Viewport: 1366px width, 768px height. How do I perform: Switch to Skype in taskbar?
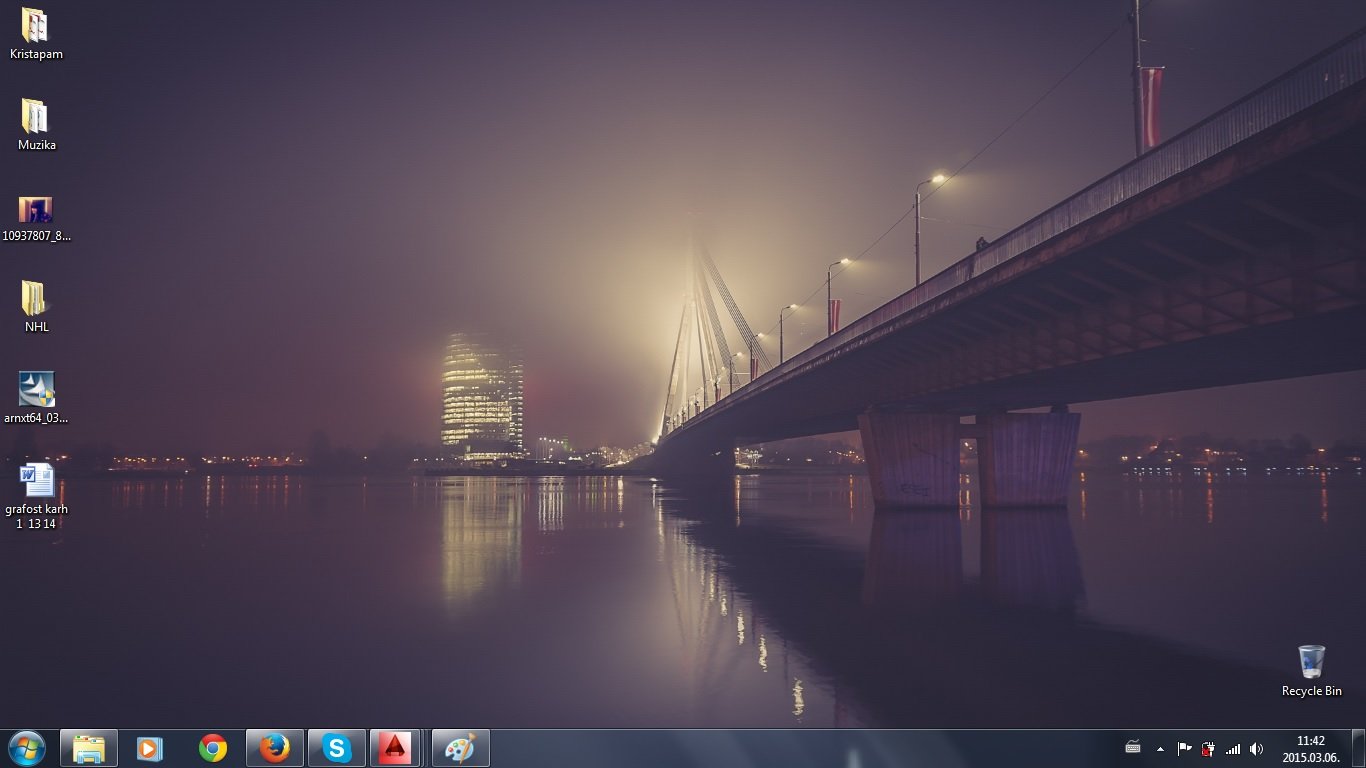[337, 748]
